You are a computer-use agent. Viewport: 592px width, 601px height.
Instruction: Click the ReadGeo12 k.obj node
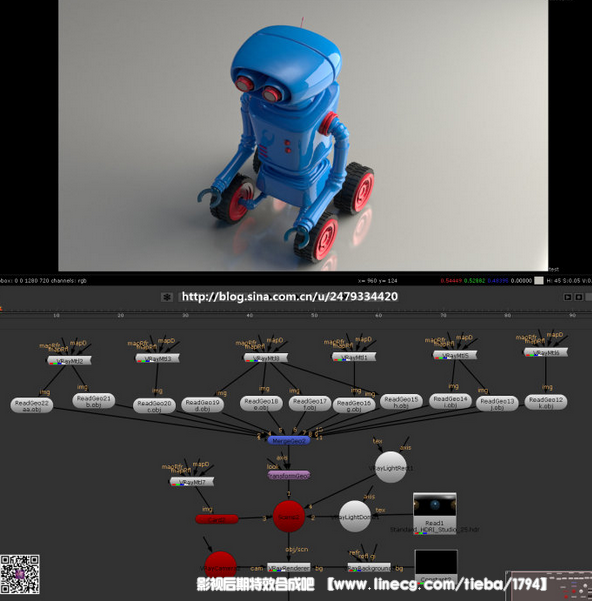546,402
